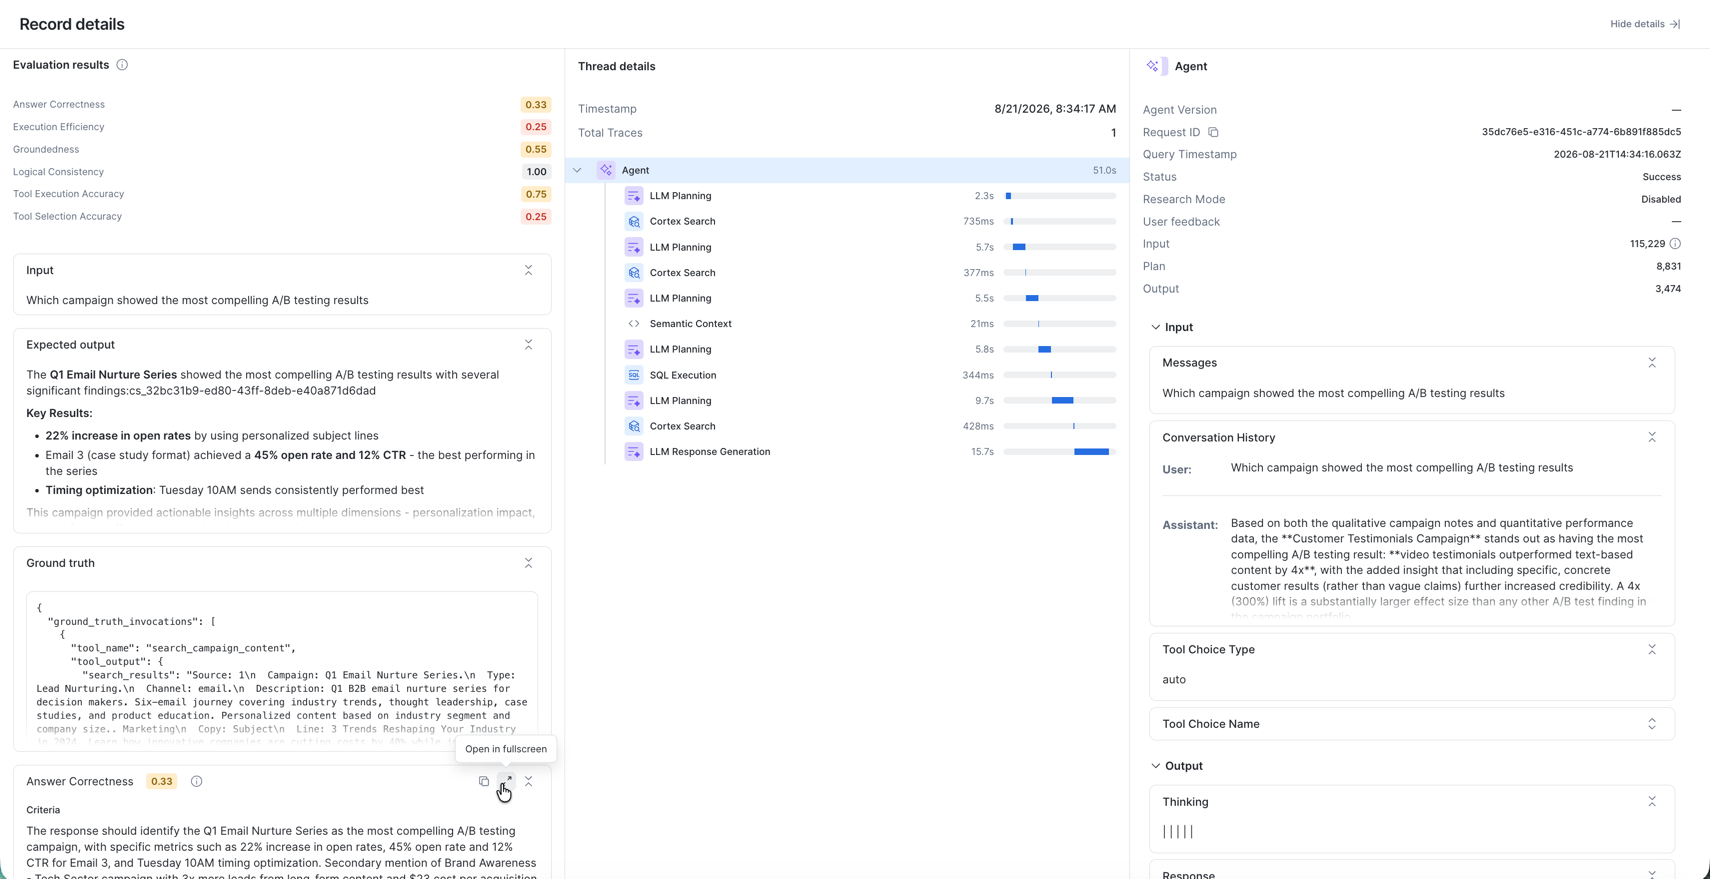Viewport: 1710px width, 879px height.
Task: Click the Semantic Context code icon
Action: (634, 324)
